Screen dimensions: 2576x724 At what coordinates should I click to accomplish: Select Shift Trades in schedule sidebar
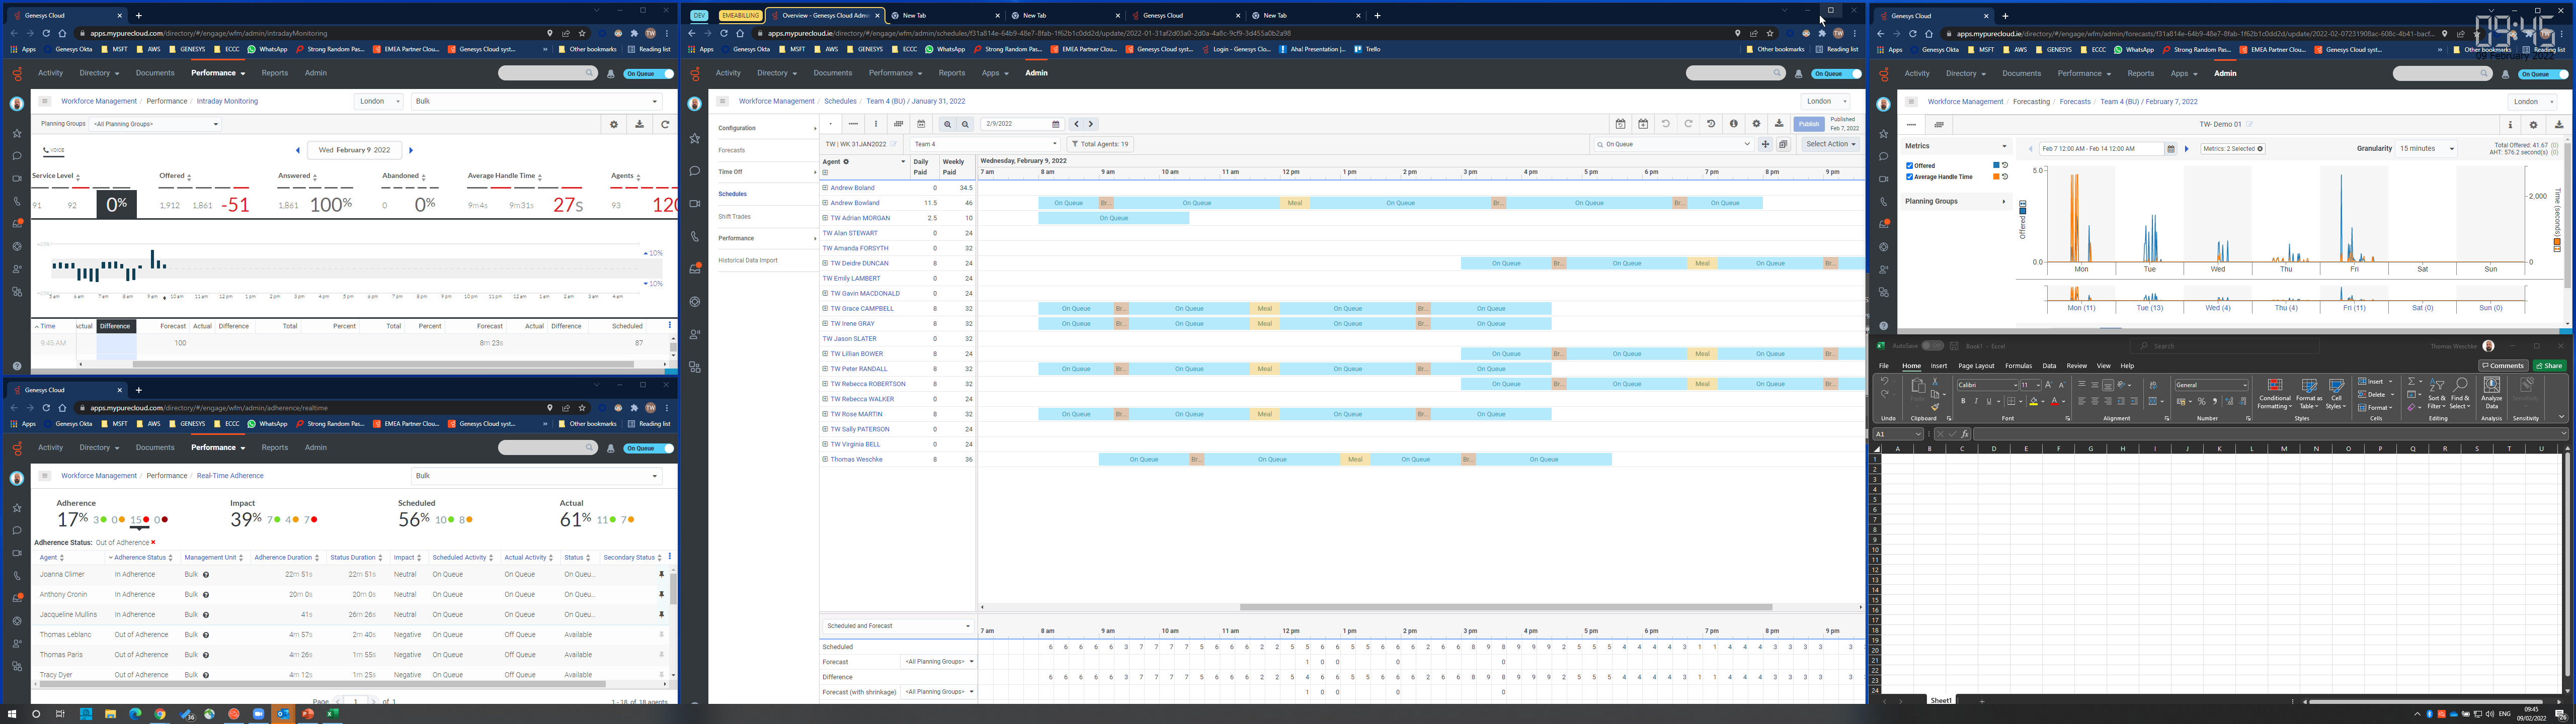734,216
